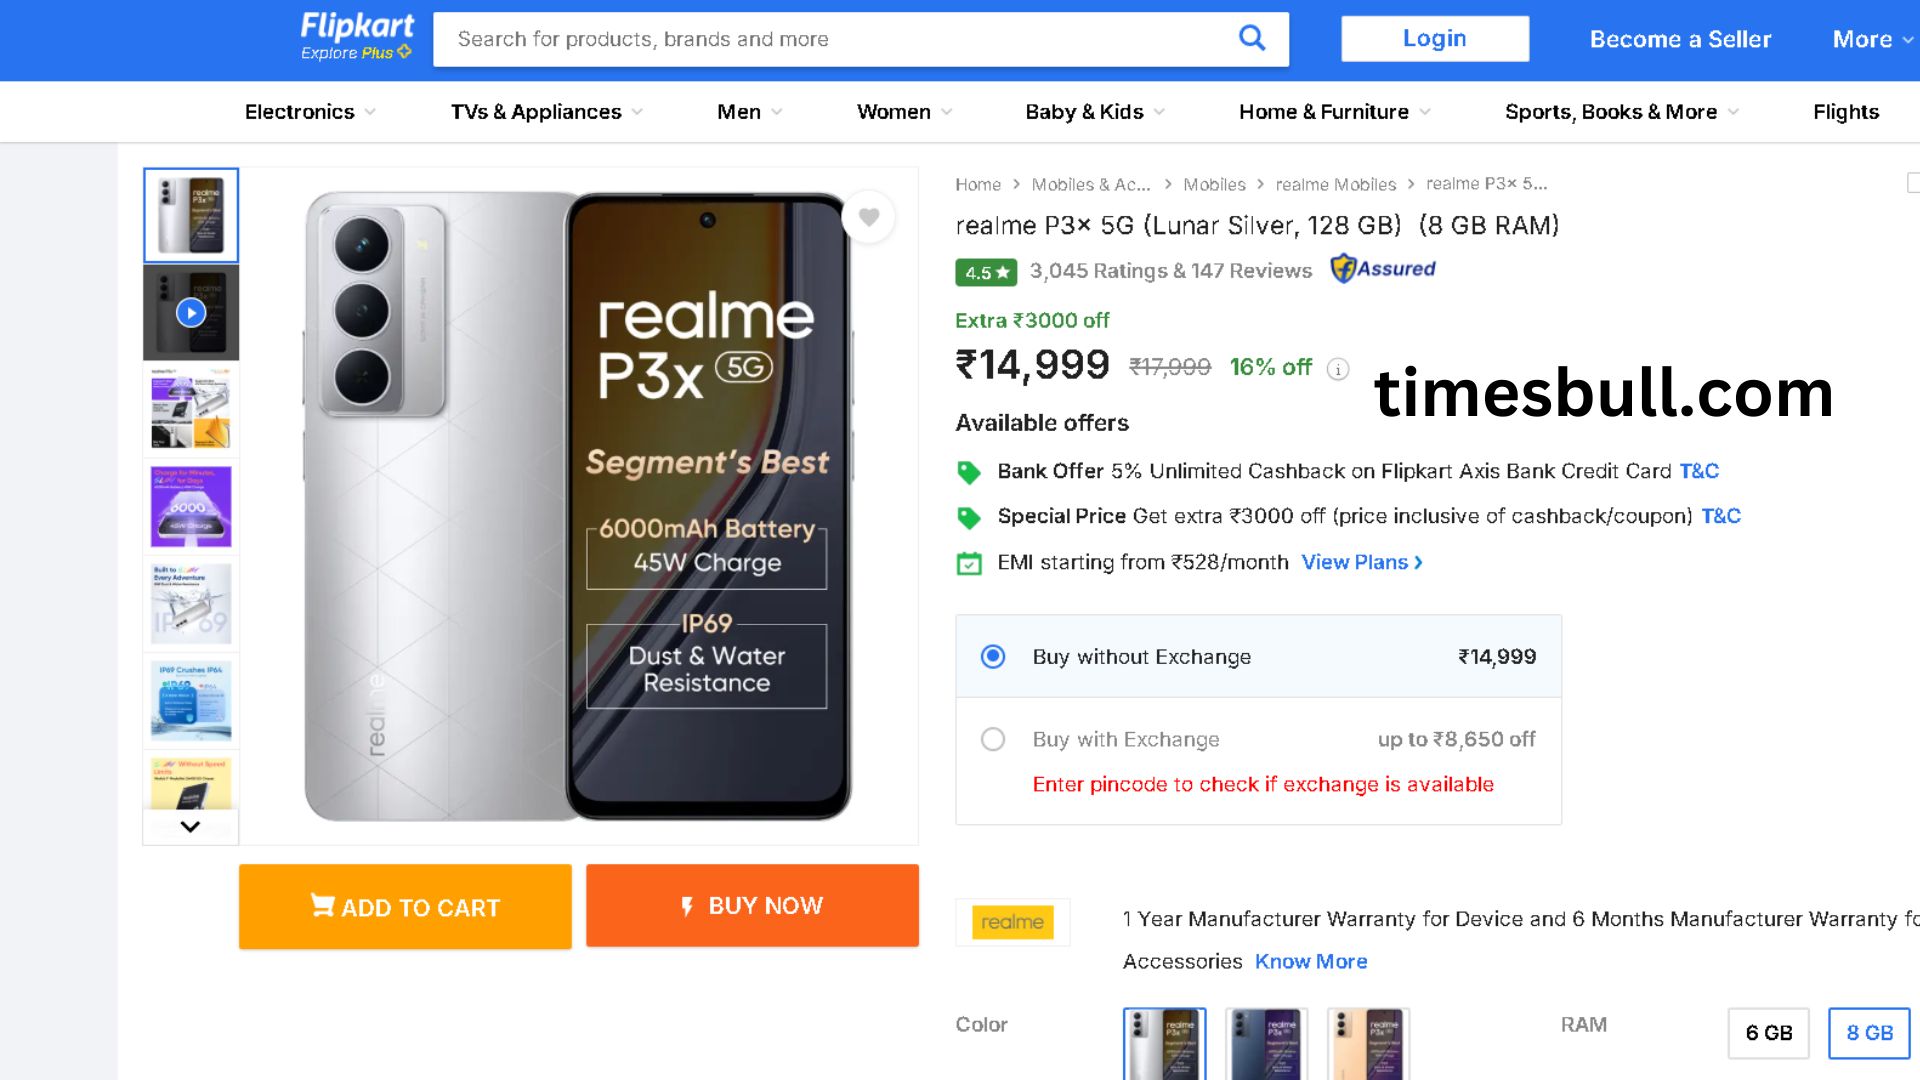The width and height of the screenshot is (1920, 1080).
Task: Go to Mobiles breadcrumb link
Action: (1214, 184)
